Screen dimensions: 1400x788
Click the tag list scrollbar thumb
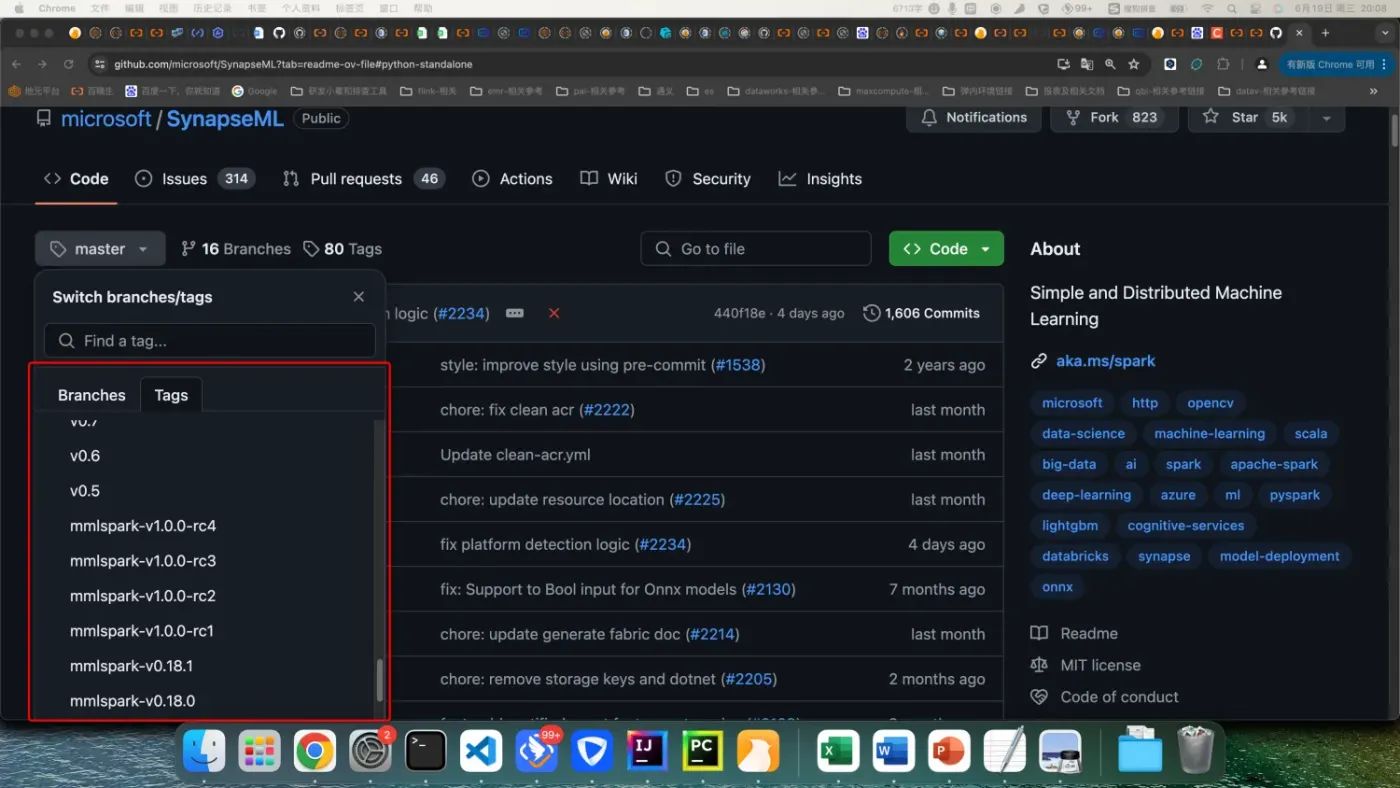coord(379,680)
